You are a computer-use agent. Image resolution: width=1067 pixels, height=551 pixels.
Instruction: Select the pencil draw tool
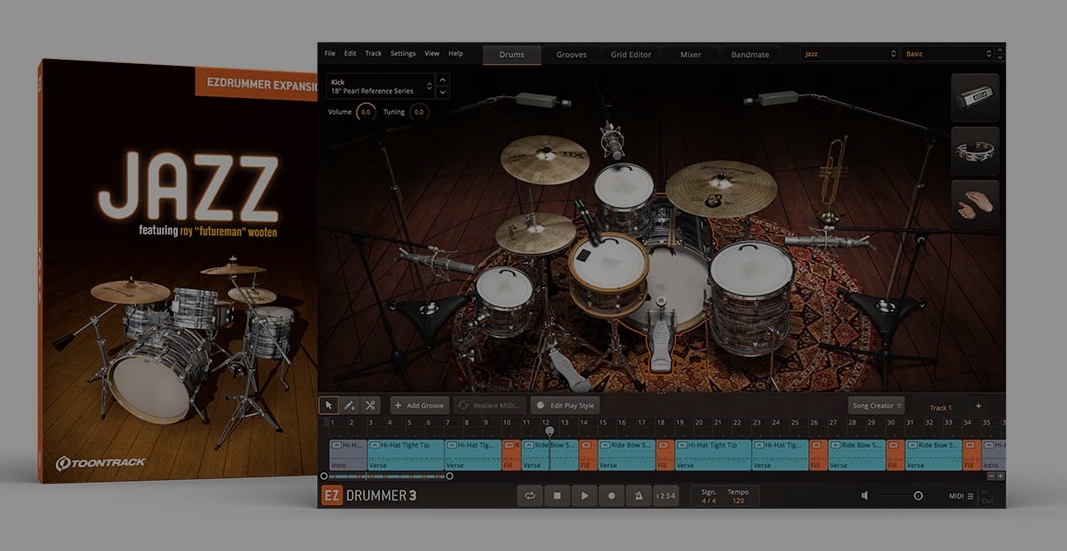(349, 405)
